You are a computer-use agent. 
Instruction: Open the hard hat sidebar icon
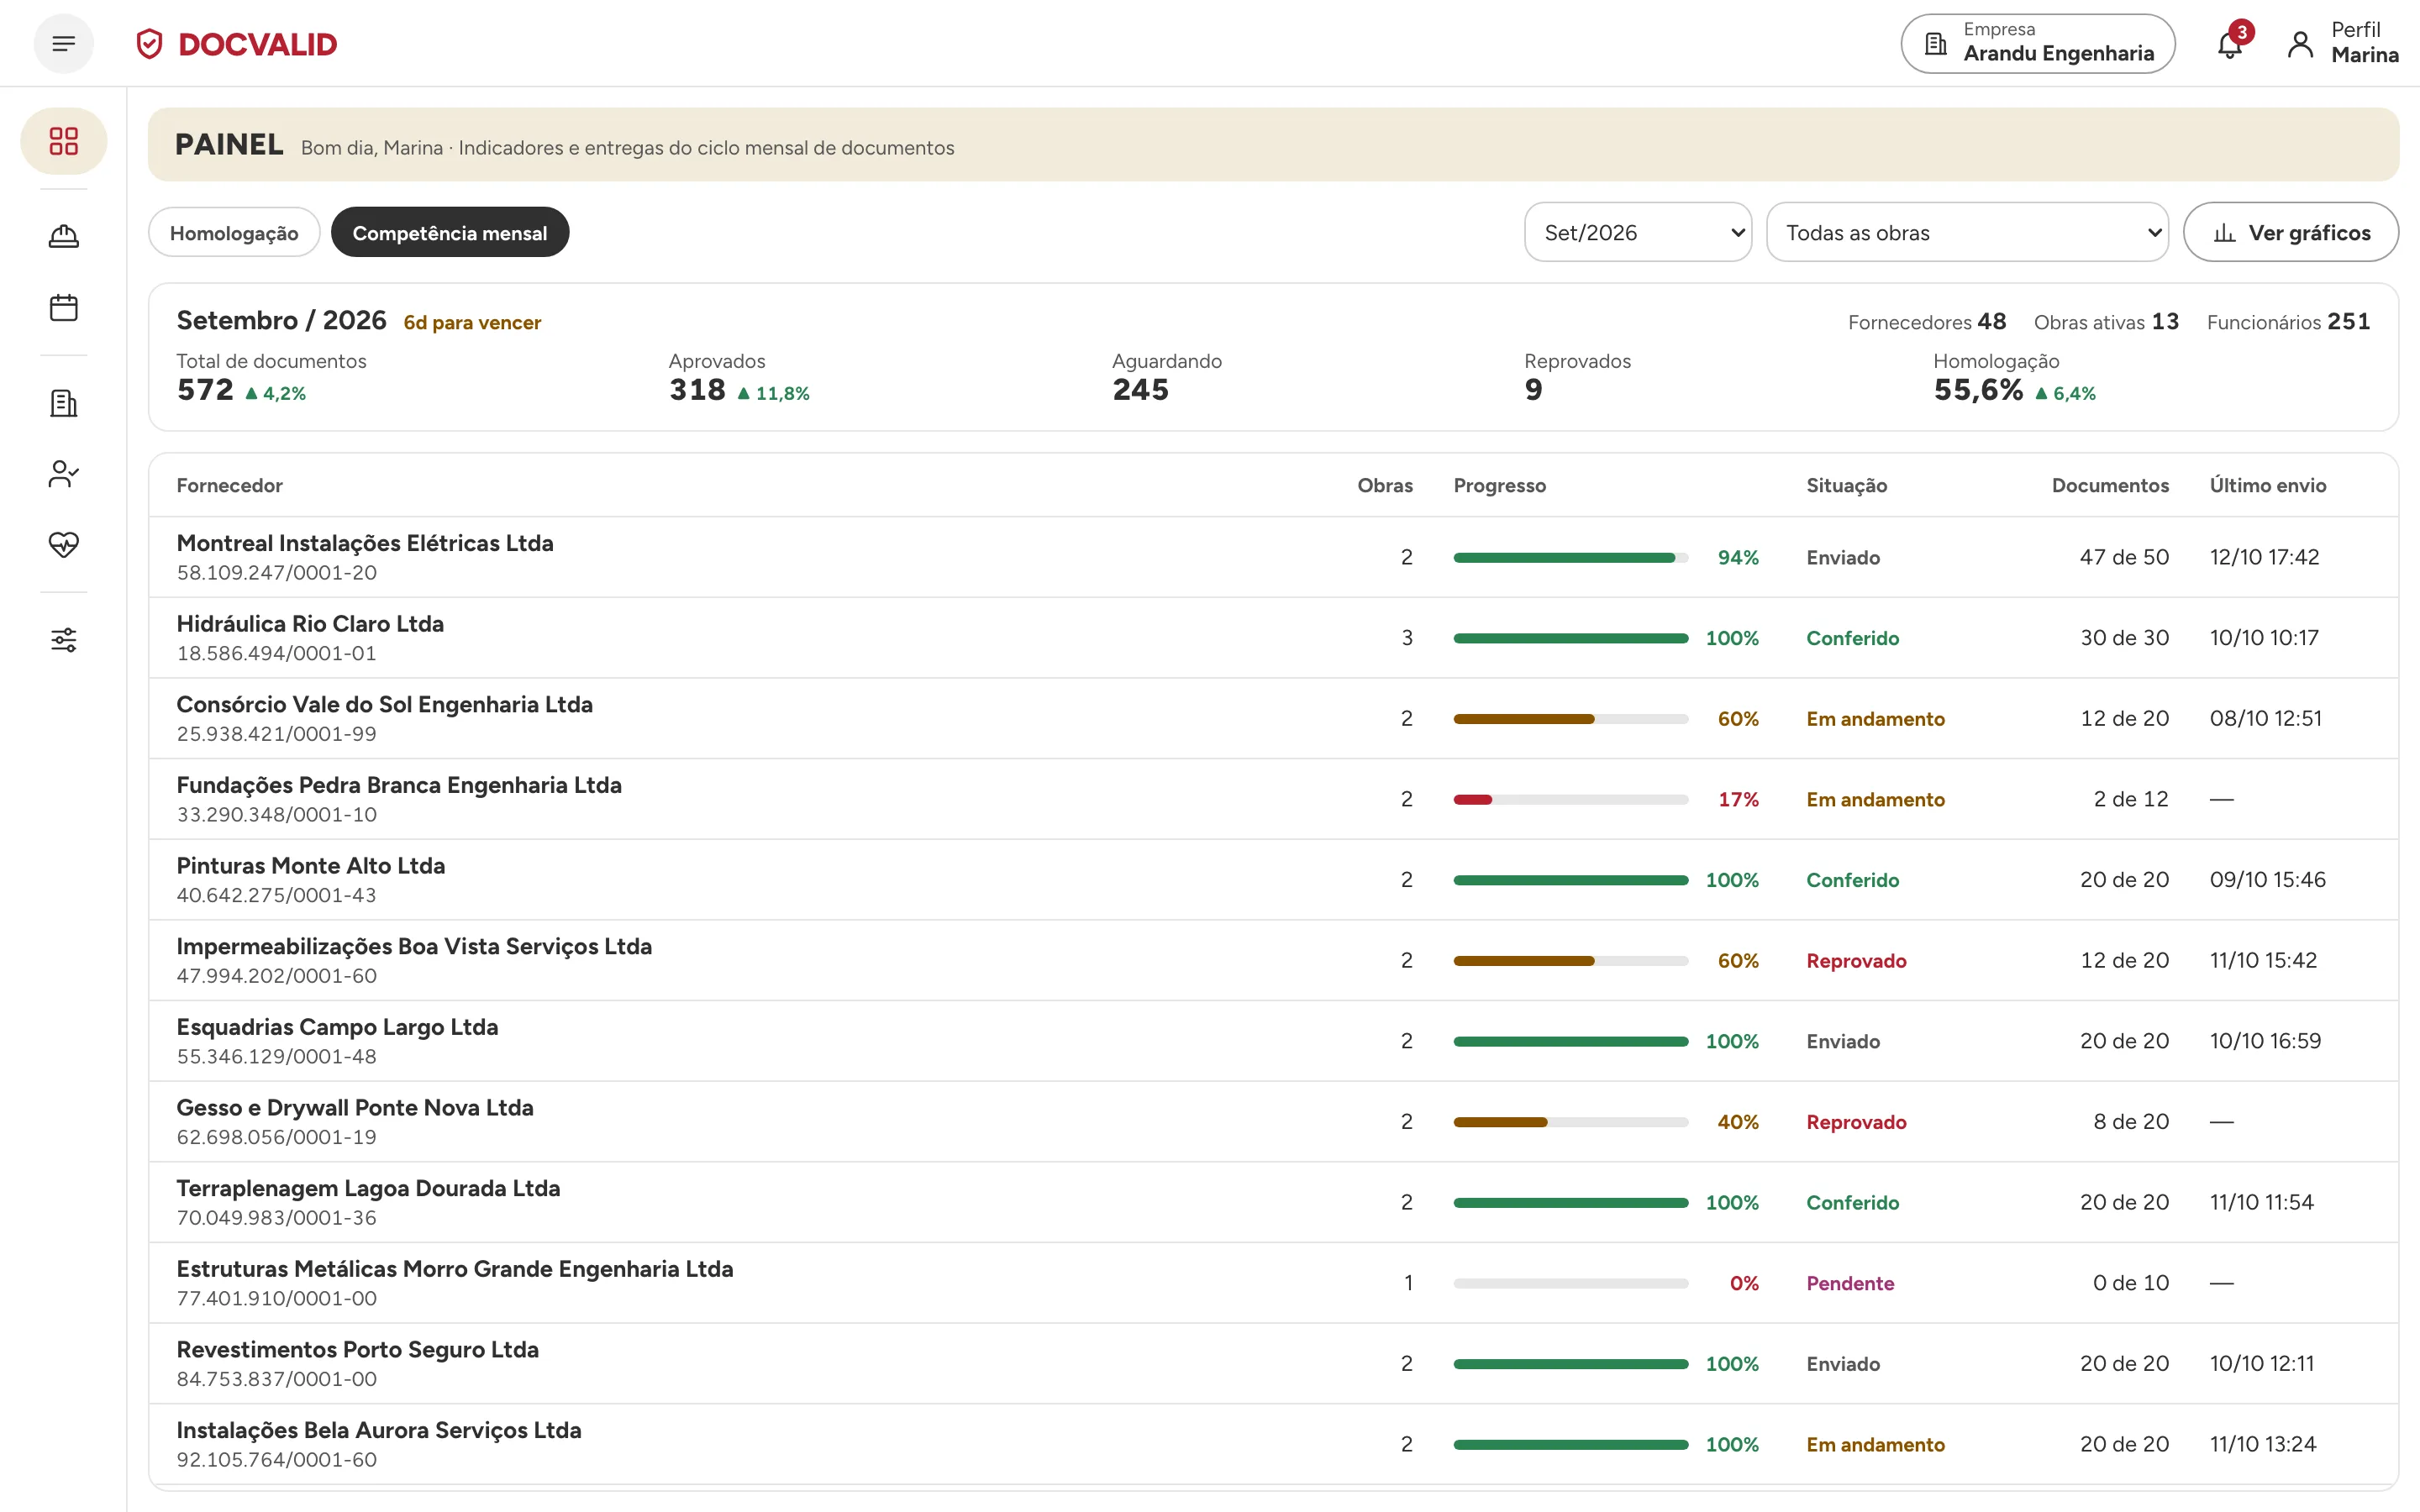tap(64, 236)
